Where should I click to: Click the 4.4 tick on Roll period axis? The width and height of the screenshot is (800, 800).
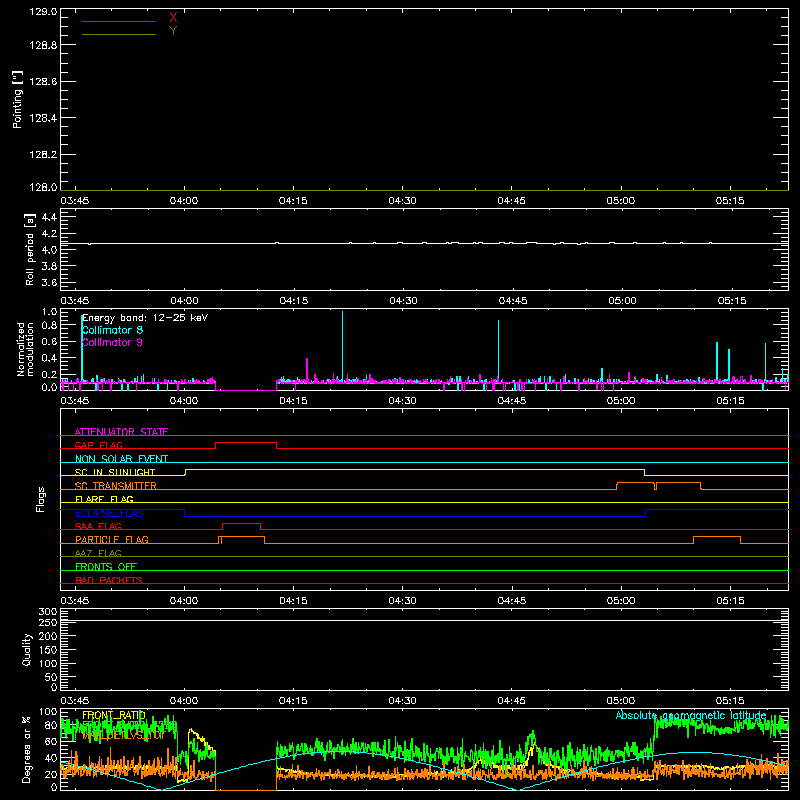pyautogui.click(x=49, y=217)
